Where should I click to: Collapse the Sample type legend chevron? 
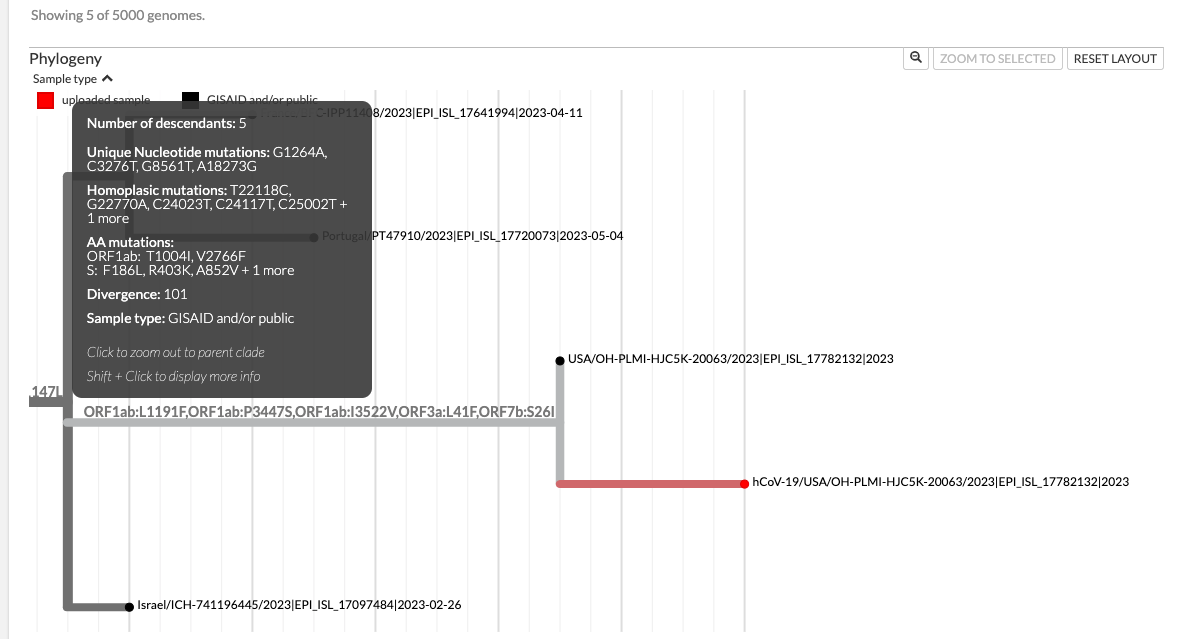point(107,78)
